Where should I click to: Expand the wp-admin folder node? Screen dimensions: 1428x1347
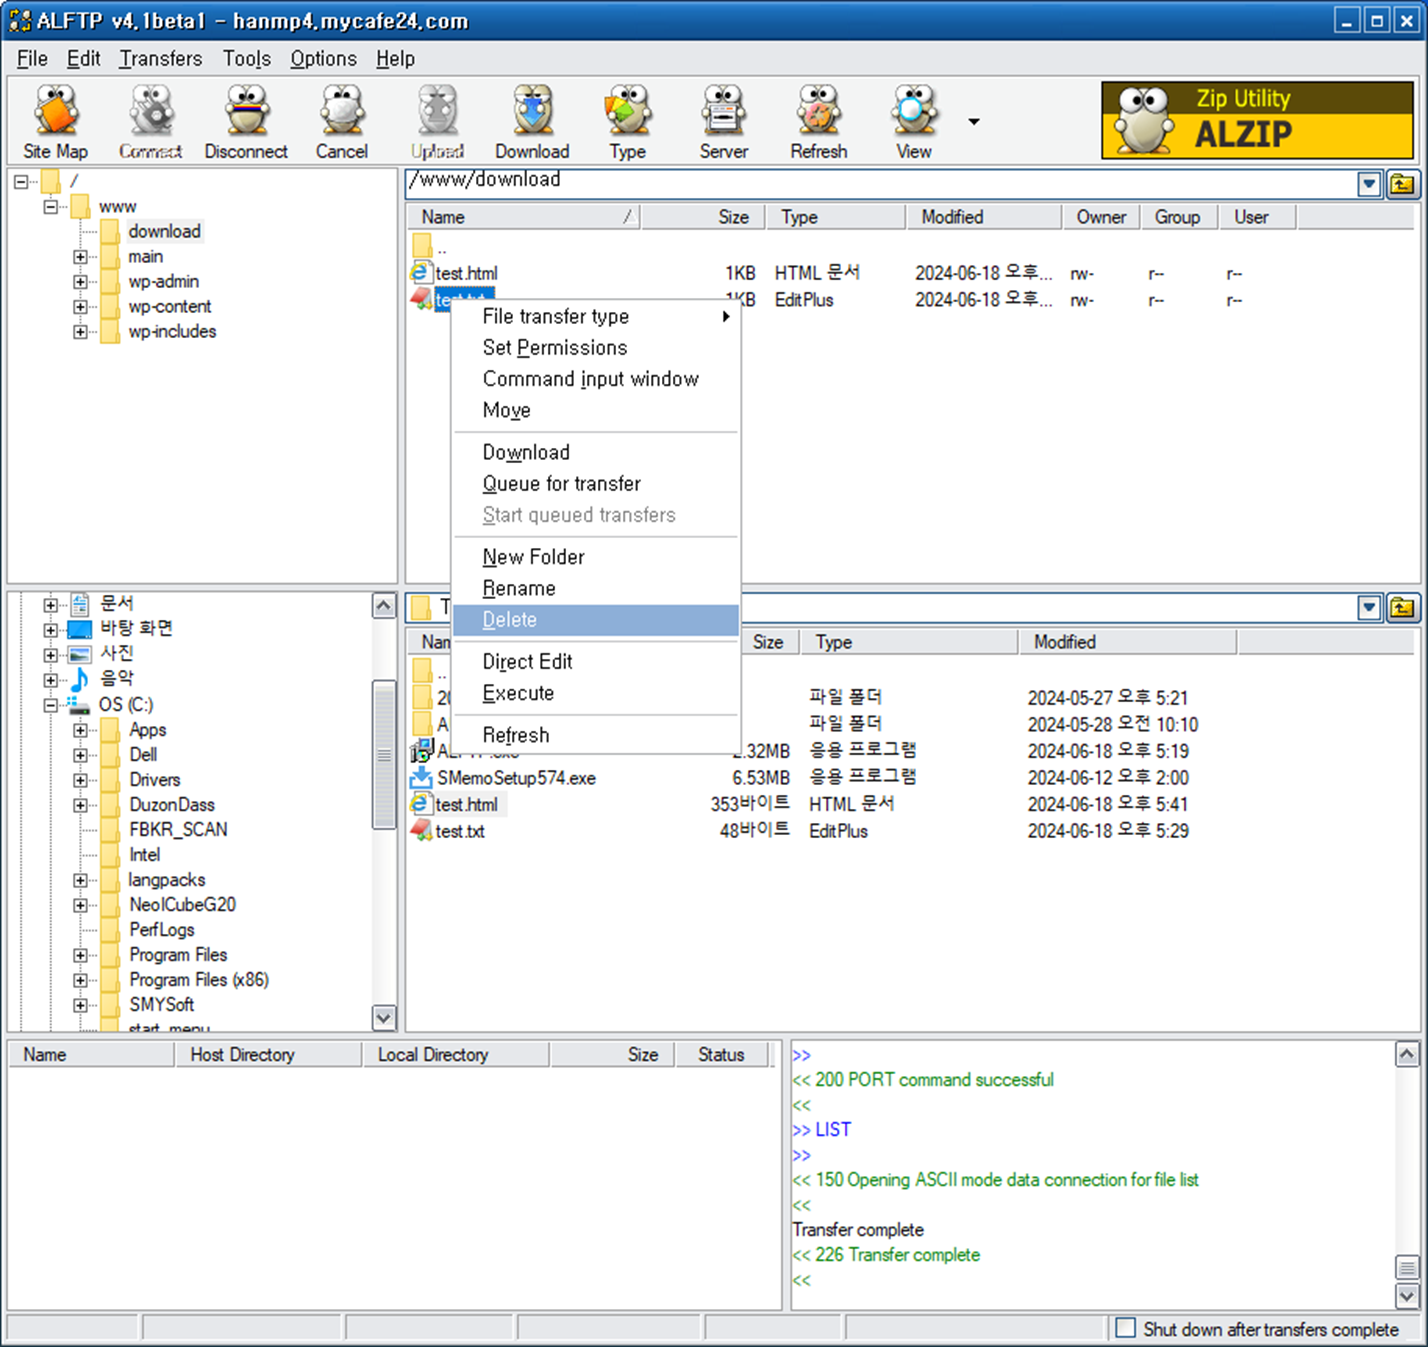pos(81,281)
